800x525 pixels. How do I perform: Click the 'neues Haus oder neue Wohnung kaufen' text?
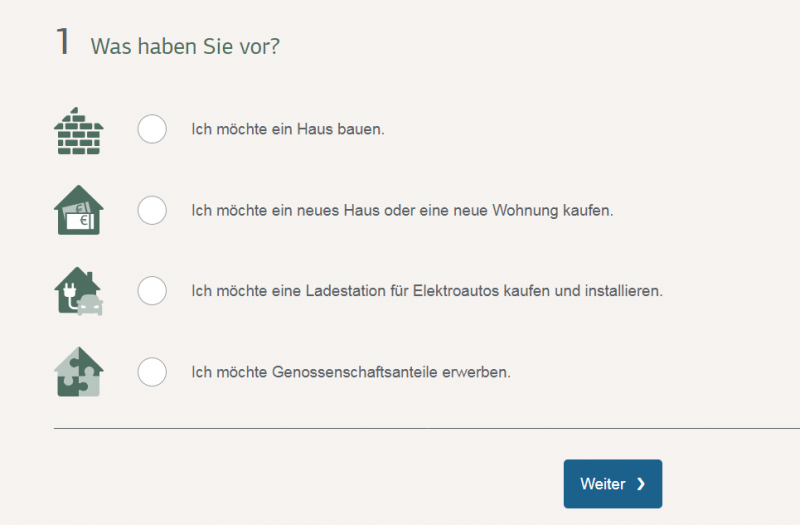coord(402,211)
